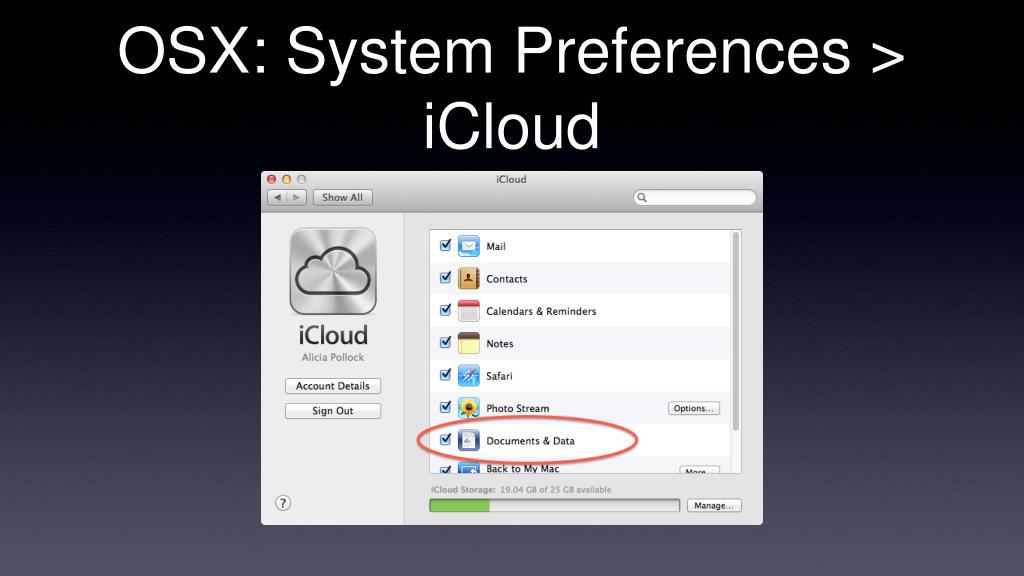Click the iCloud storage usage bar
This screenshot has width=1024, height=576.
[x=554, y=505]
